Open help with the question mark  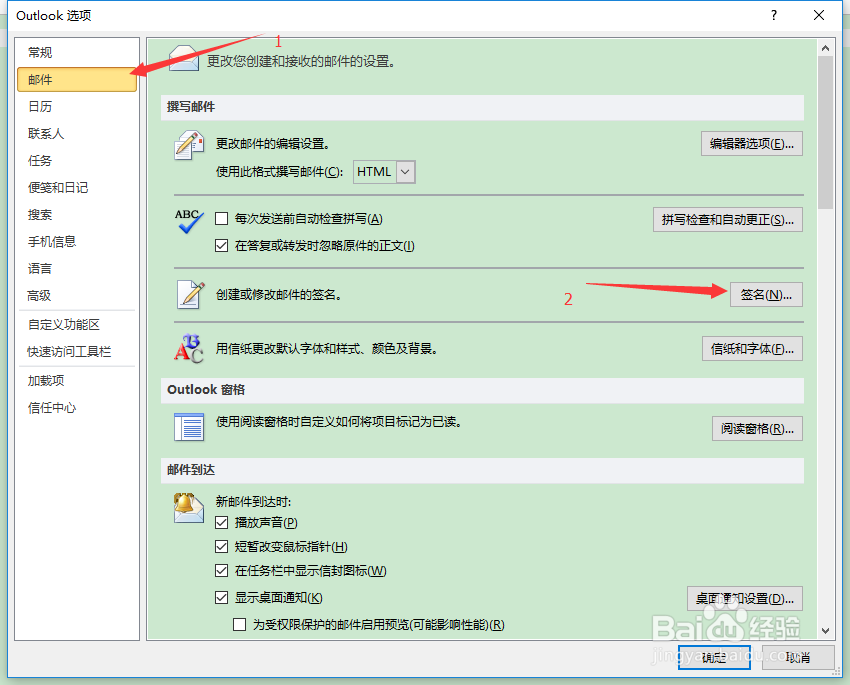(774, 15)
